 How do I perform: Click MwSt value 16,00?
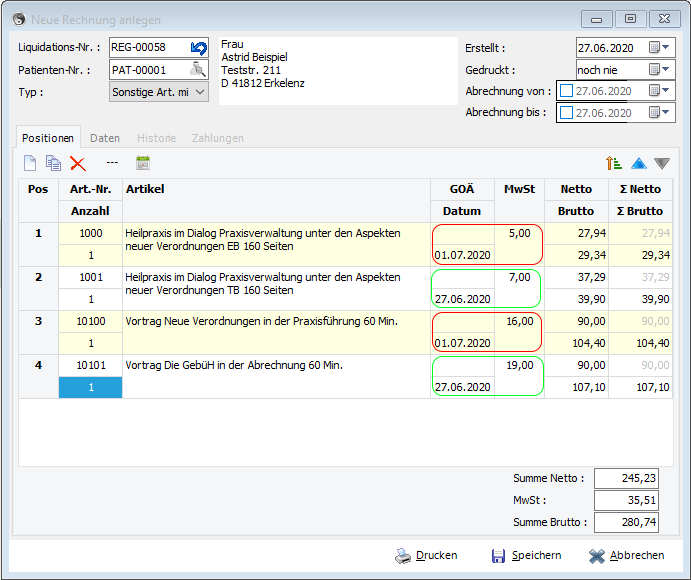pos(520,321)
